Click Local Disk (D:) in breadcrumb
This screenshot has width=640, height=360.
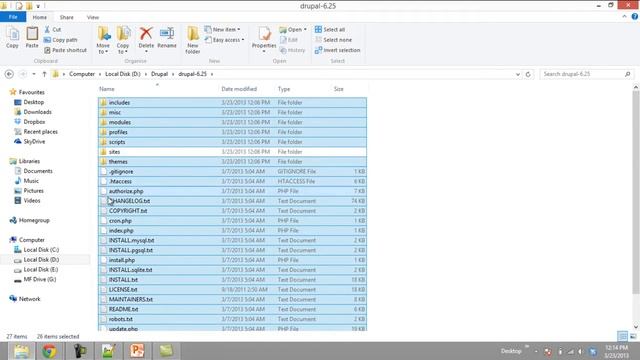(122, 74)
